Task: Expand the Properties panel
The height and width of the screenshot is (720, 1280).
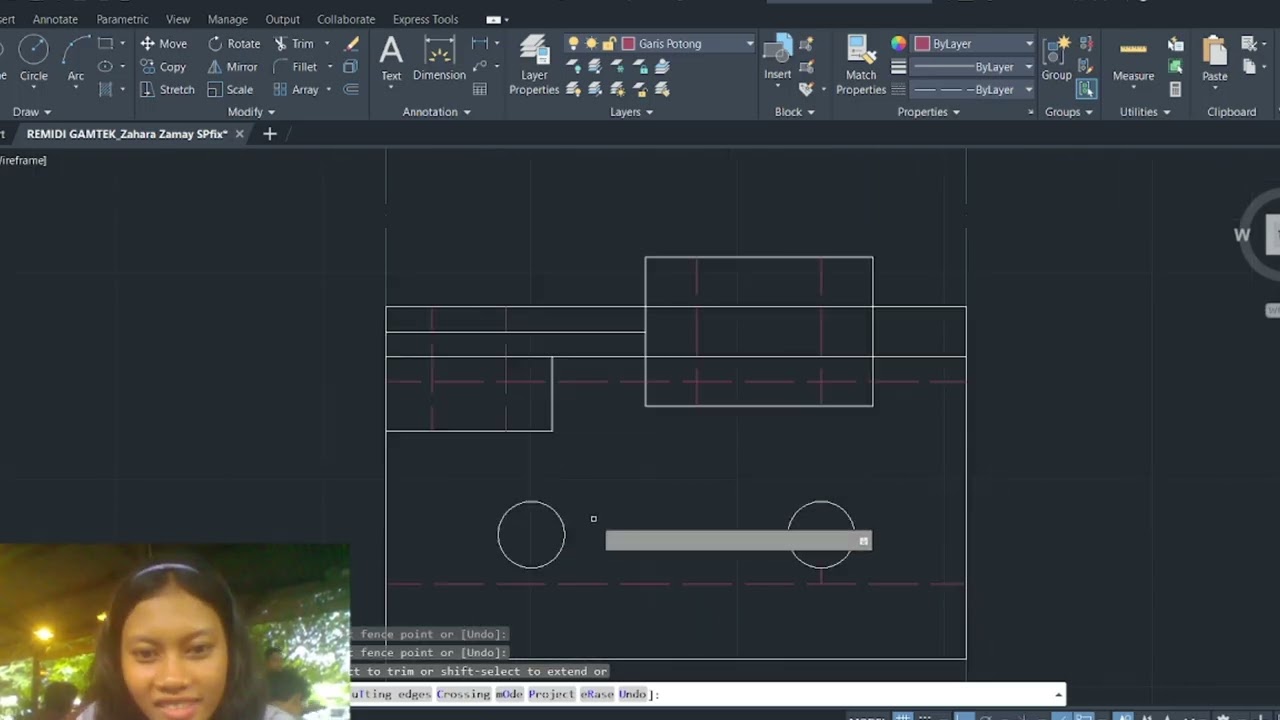Action: coord(929,112)
